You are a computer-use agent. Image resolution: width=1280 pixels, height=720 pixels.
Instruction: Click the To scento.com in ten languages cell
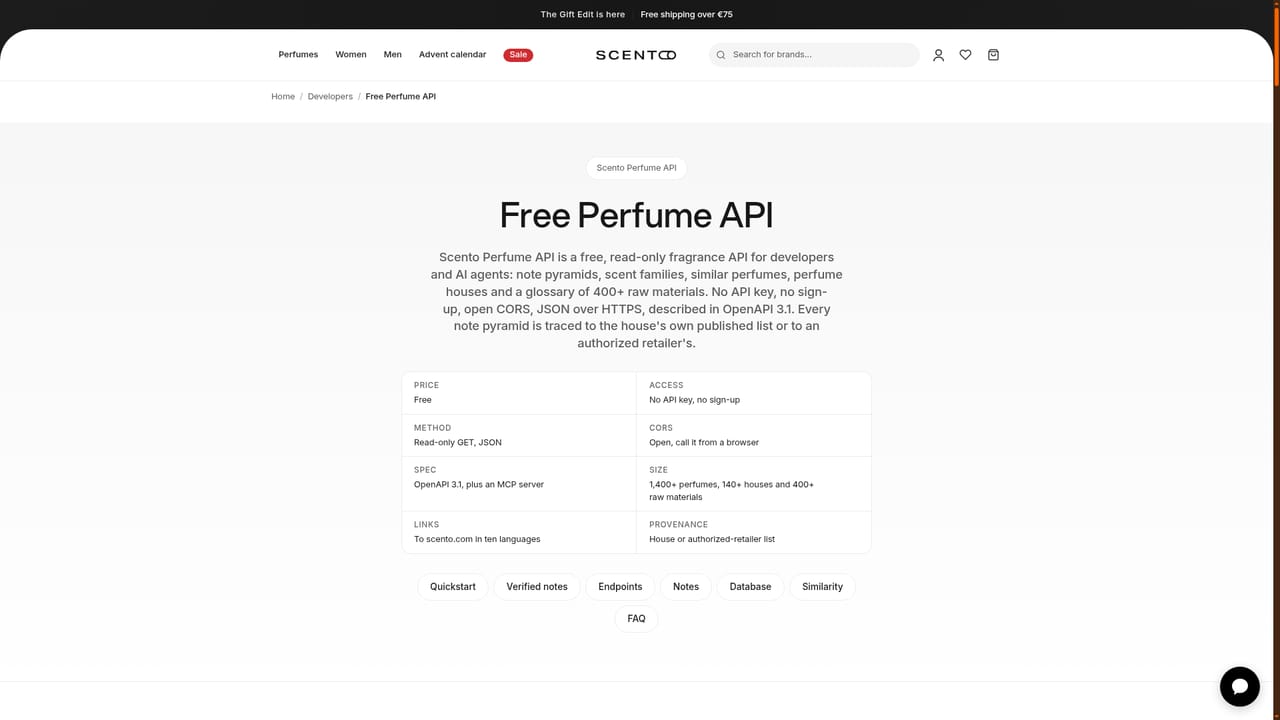[519, 532]
